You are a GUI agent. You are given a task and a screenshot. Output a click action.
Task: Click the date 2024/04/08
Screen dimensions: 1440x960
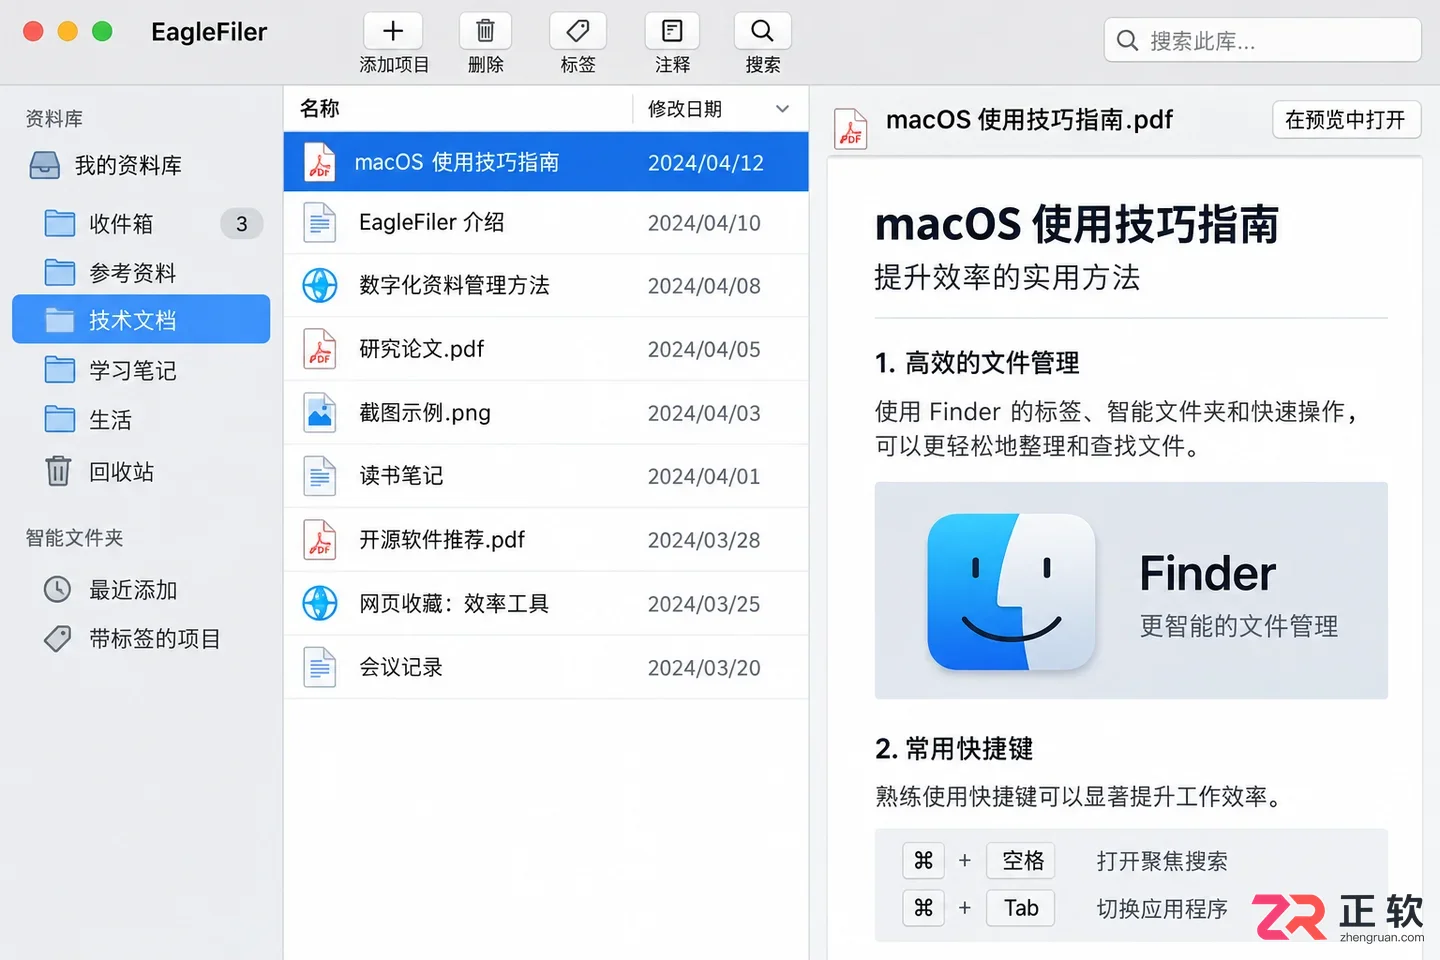(704, 286)
